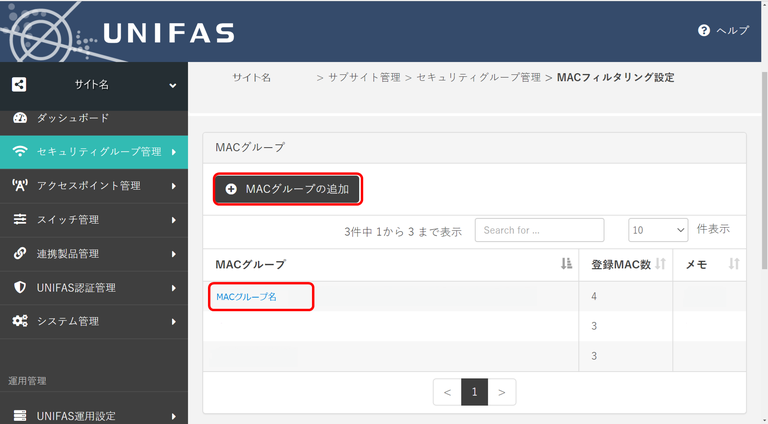Click the page vertical scrollbar
Image resolution: width=768 pixels, height=424 pixels.
pyautogui.click(x=765, y=170)
